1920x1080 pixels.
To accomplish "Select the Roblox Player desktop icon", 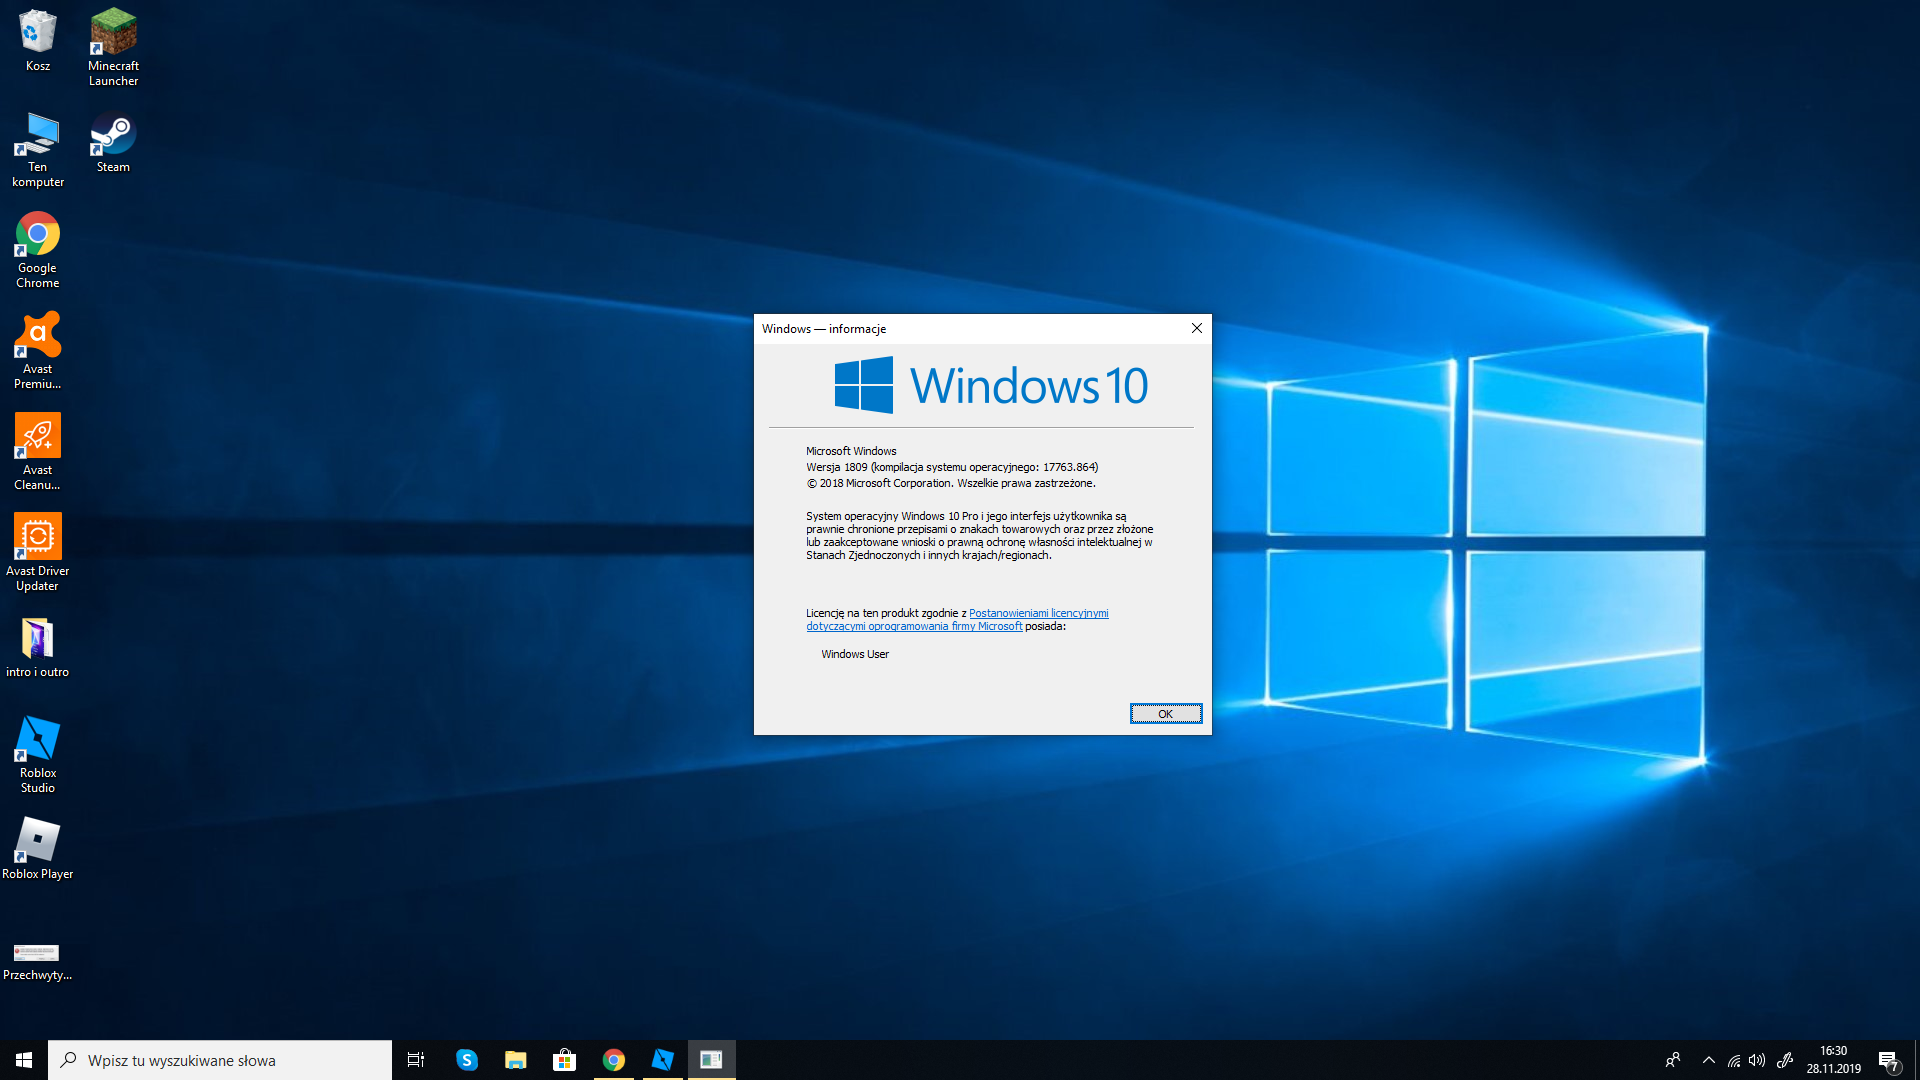I will coord(37,848).
